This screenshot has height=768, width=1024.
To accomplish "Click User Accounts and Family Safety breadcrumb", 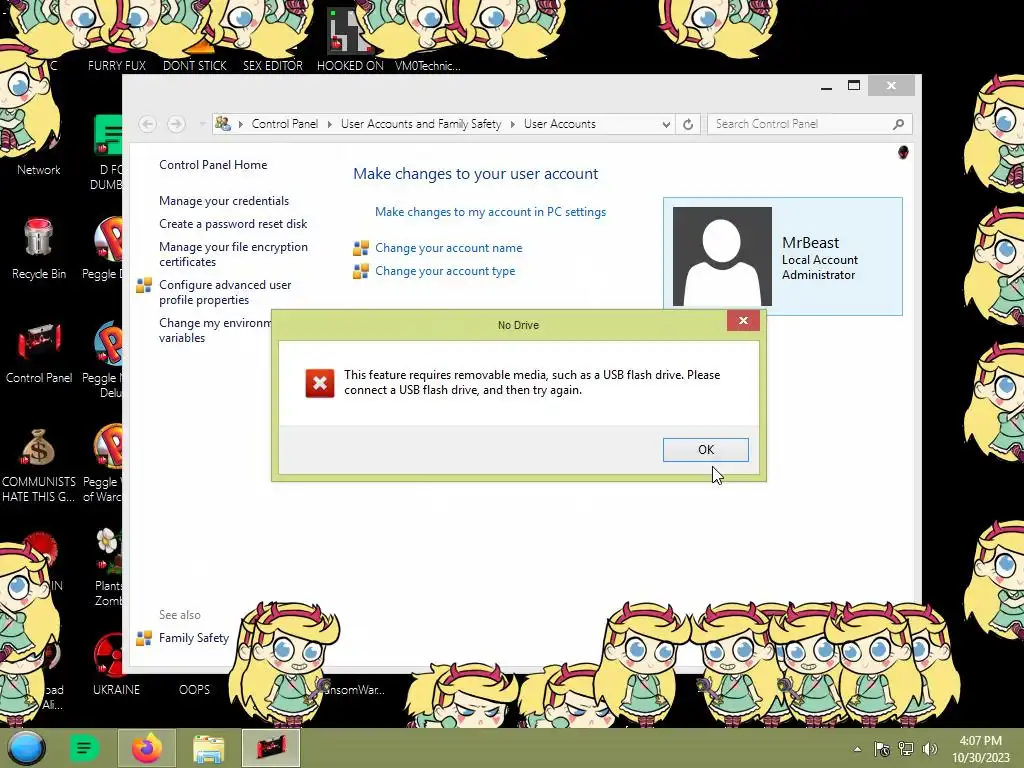I will [421, 124].
